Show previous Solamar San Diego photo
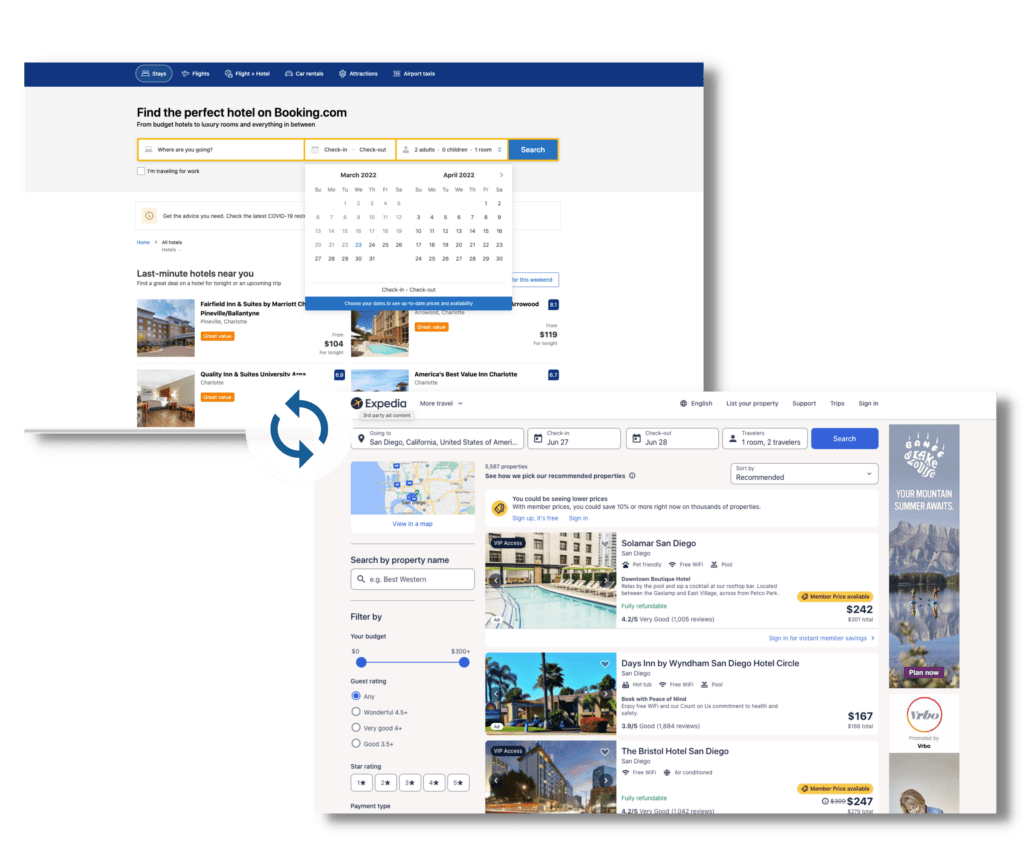This screenshot has height=858, width=1024. pos(496,580)
